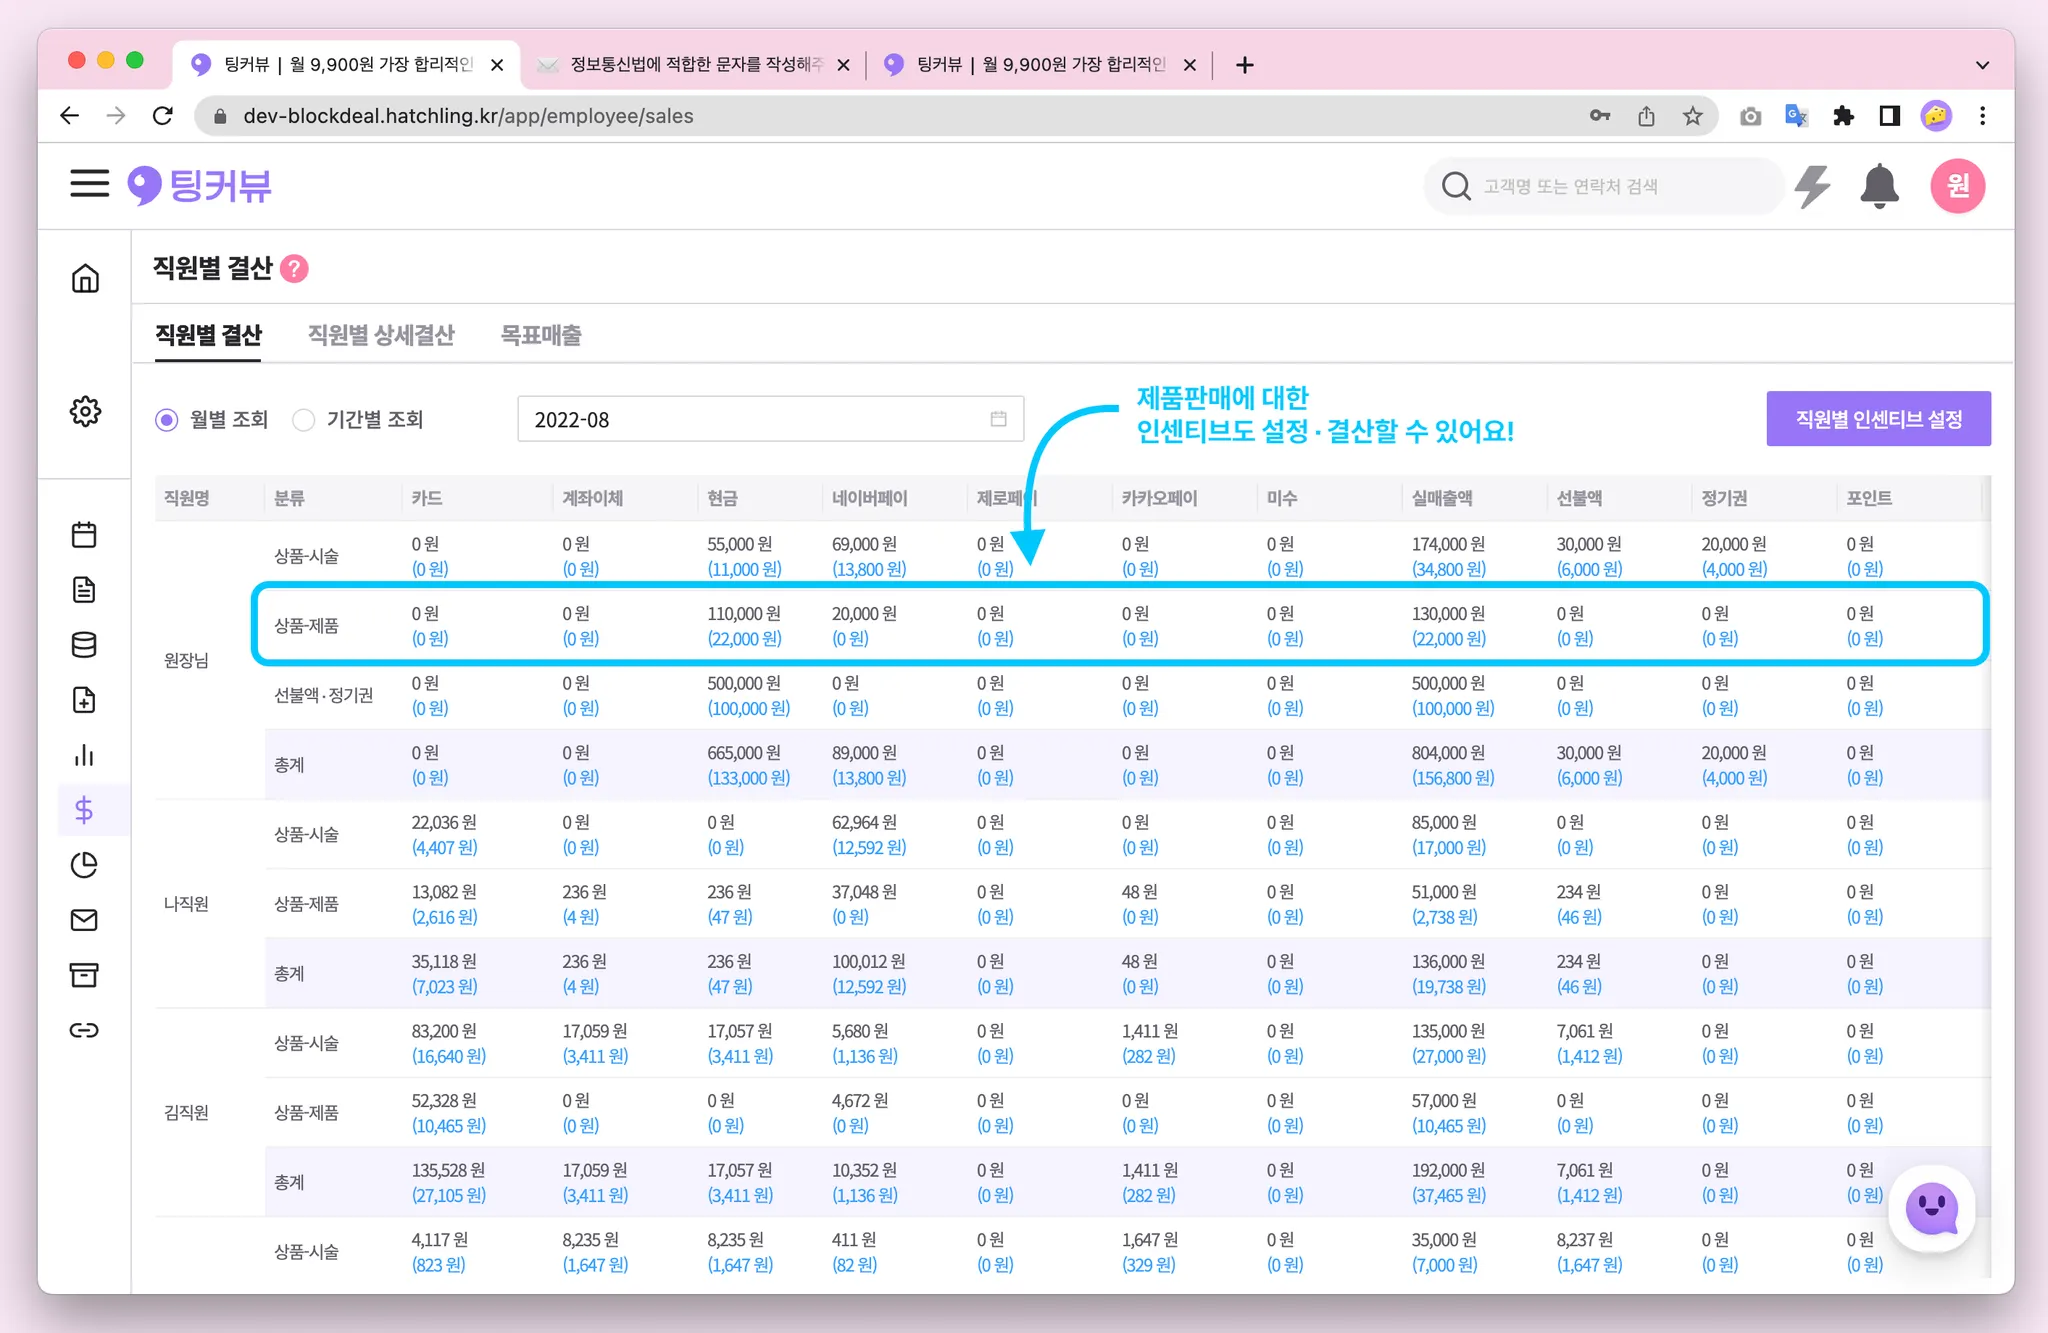Click the bar chart statistics icon

pos(84,755)
